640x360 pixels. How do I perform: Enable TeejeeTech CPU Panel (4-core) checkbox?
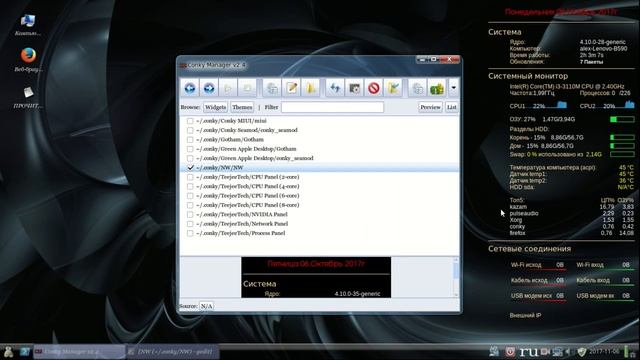(x=190, y=187)
